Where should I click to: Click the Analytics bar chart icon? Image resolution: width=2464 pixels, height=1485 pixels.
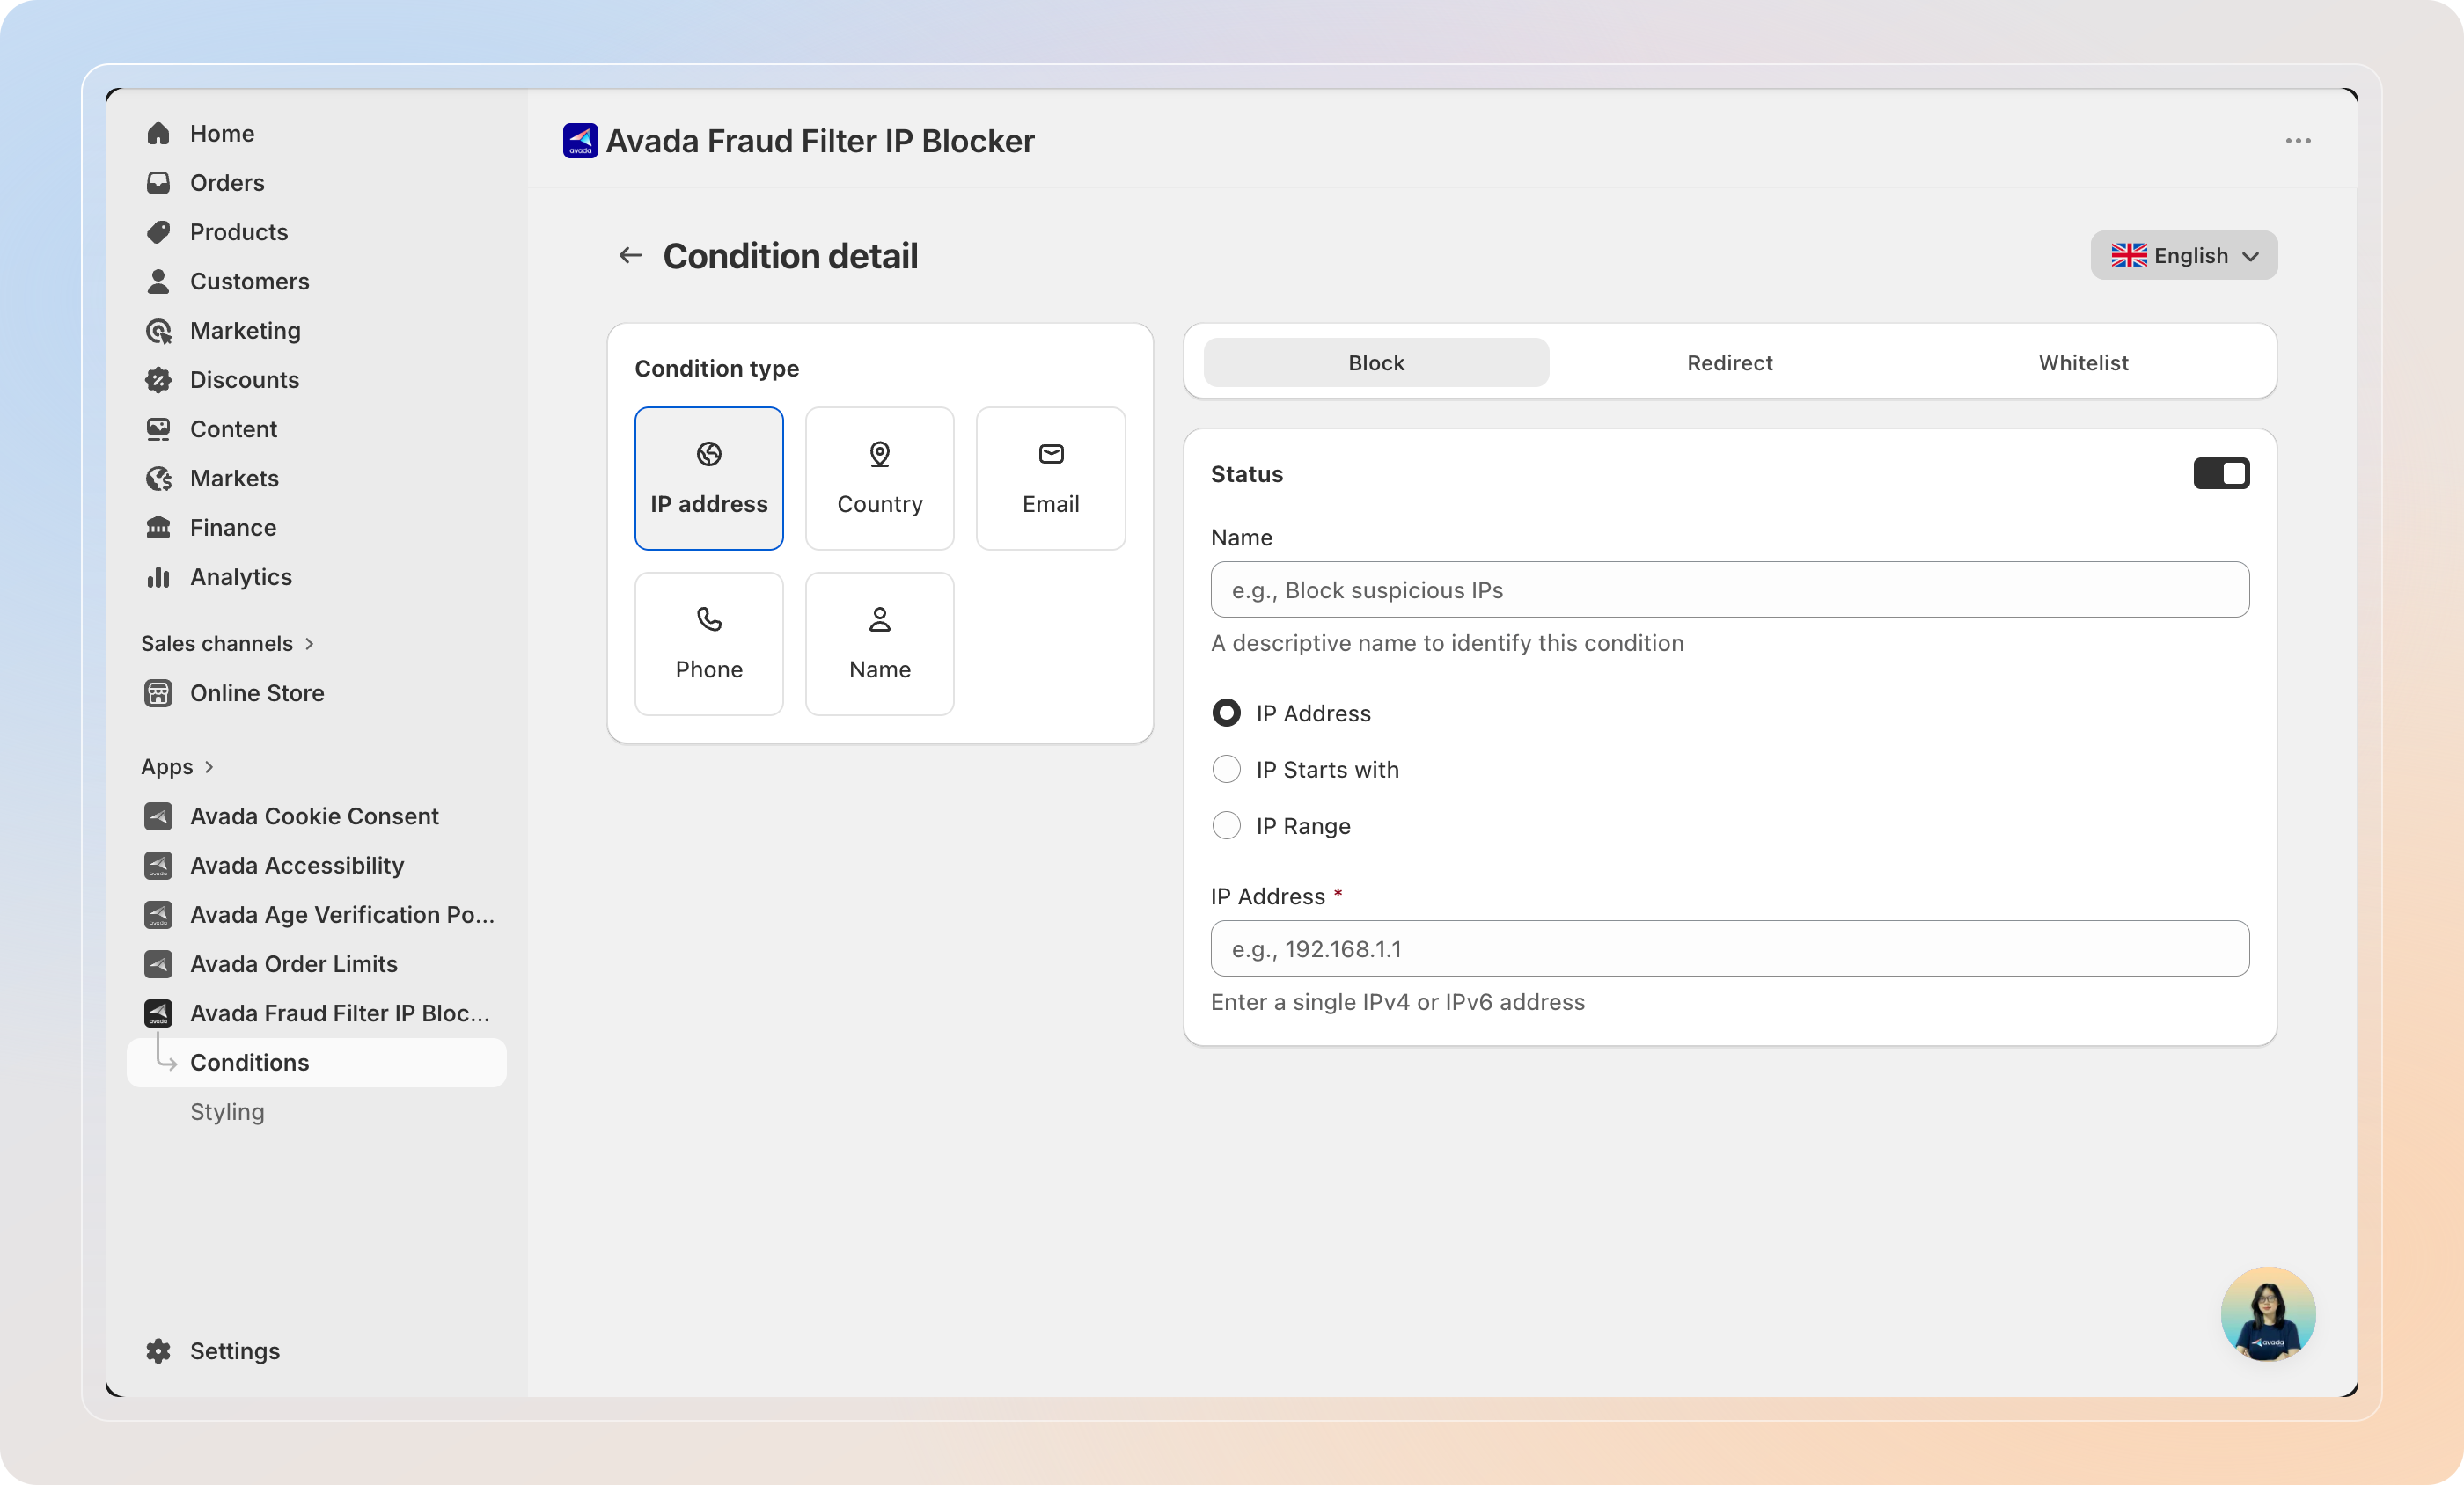158,577
